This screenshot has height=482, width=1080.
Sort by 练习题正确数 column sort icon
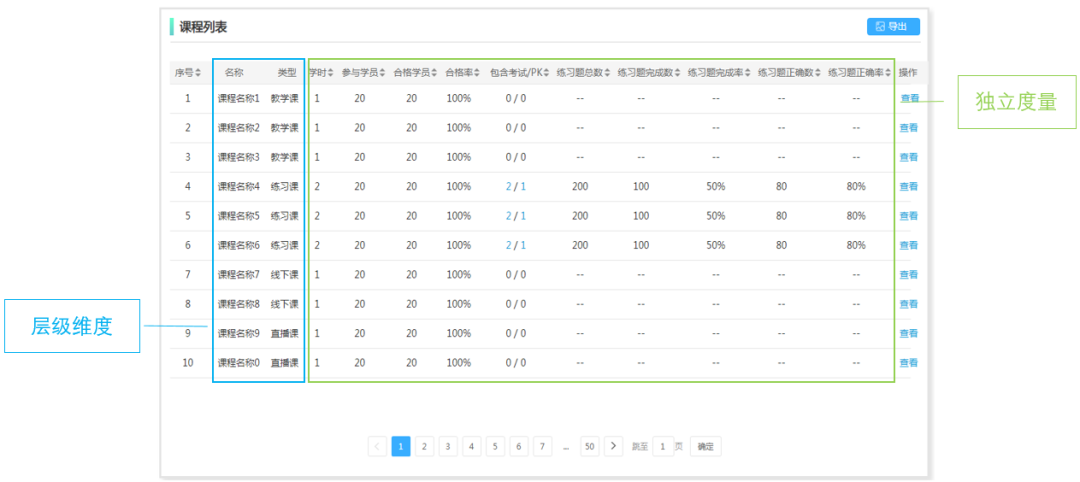coord(818,73)
